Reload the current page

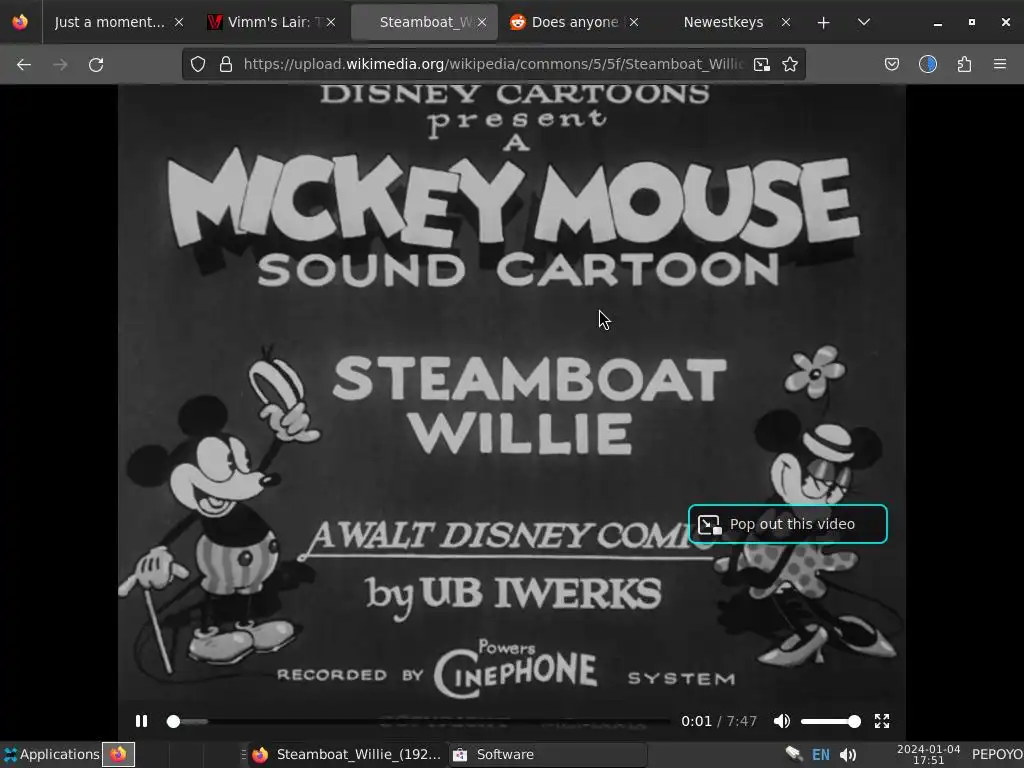tap(96, 64)
